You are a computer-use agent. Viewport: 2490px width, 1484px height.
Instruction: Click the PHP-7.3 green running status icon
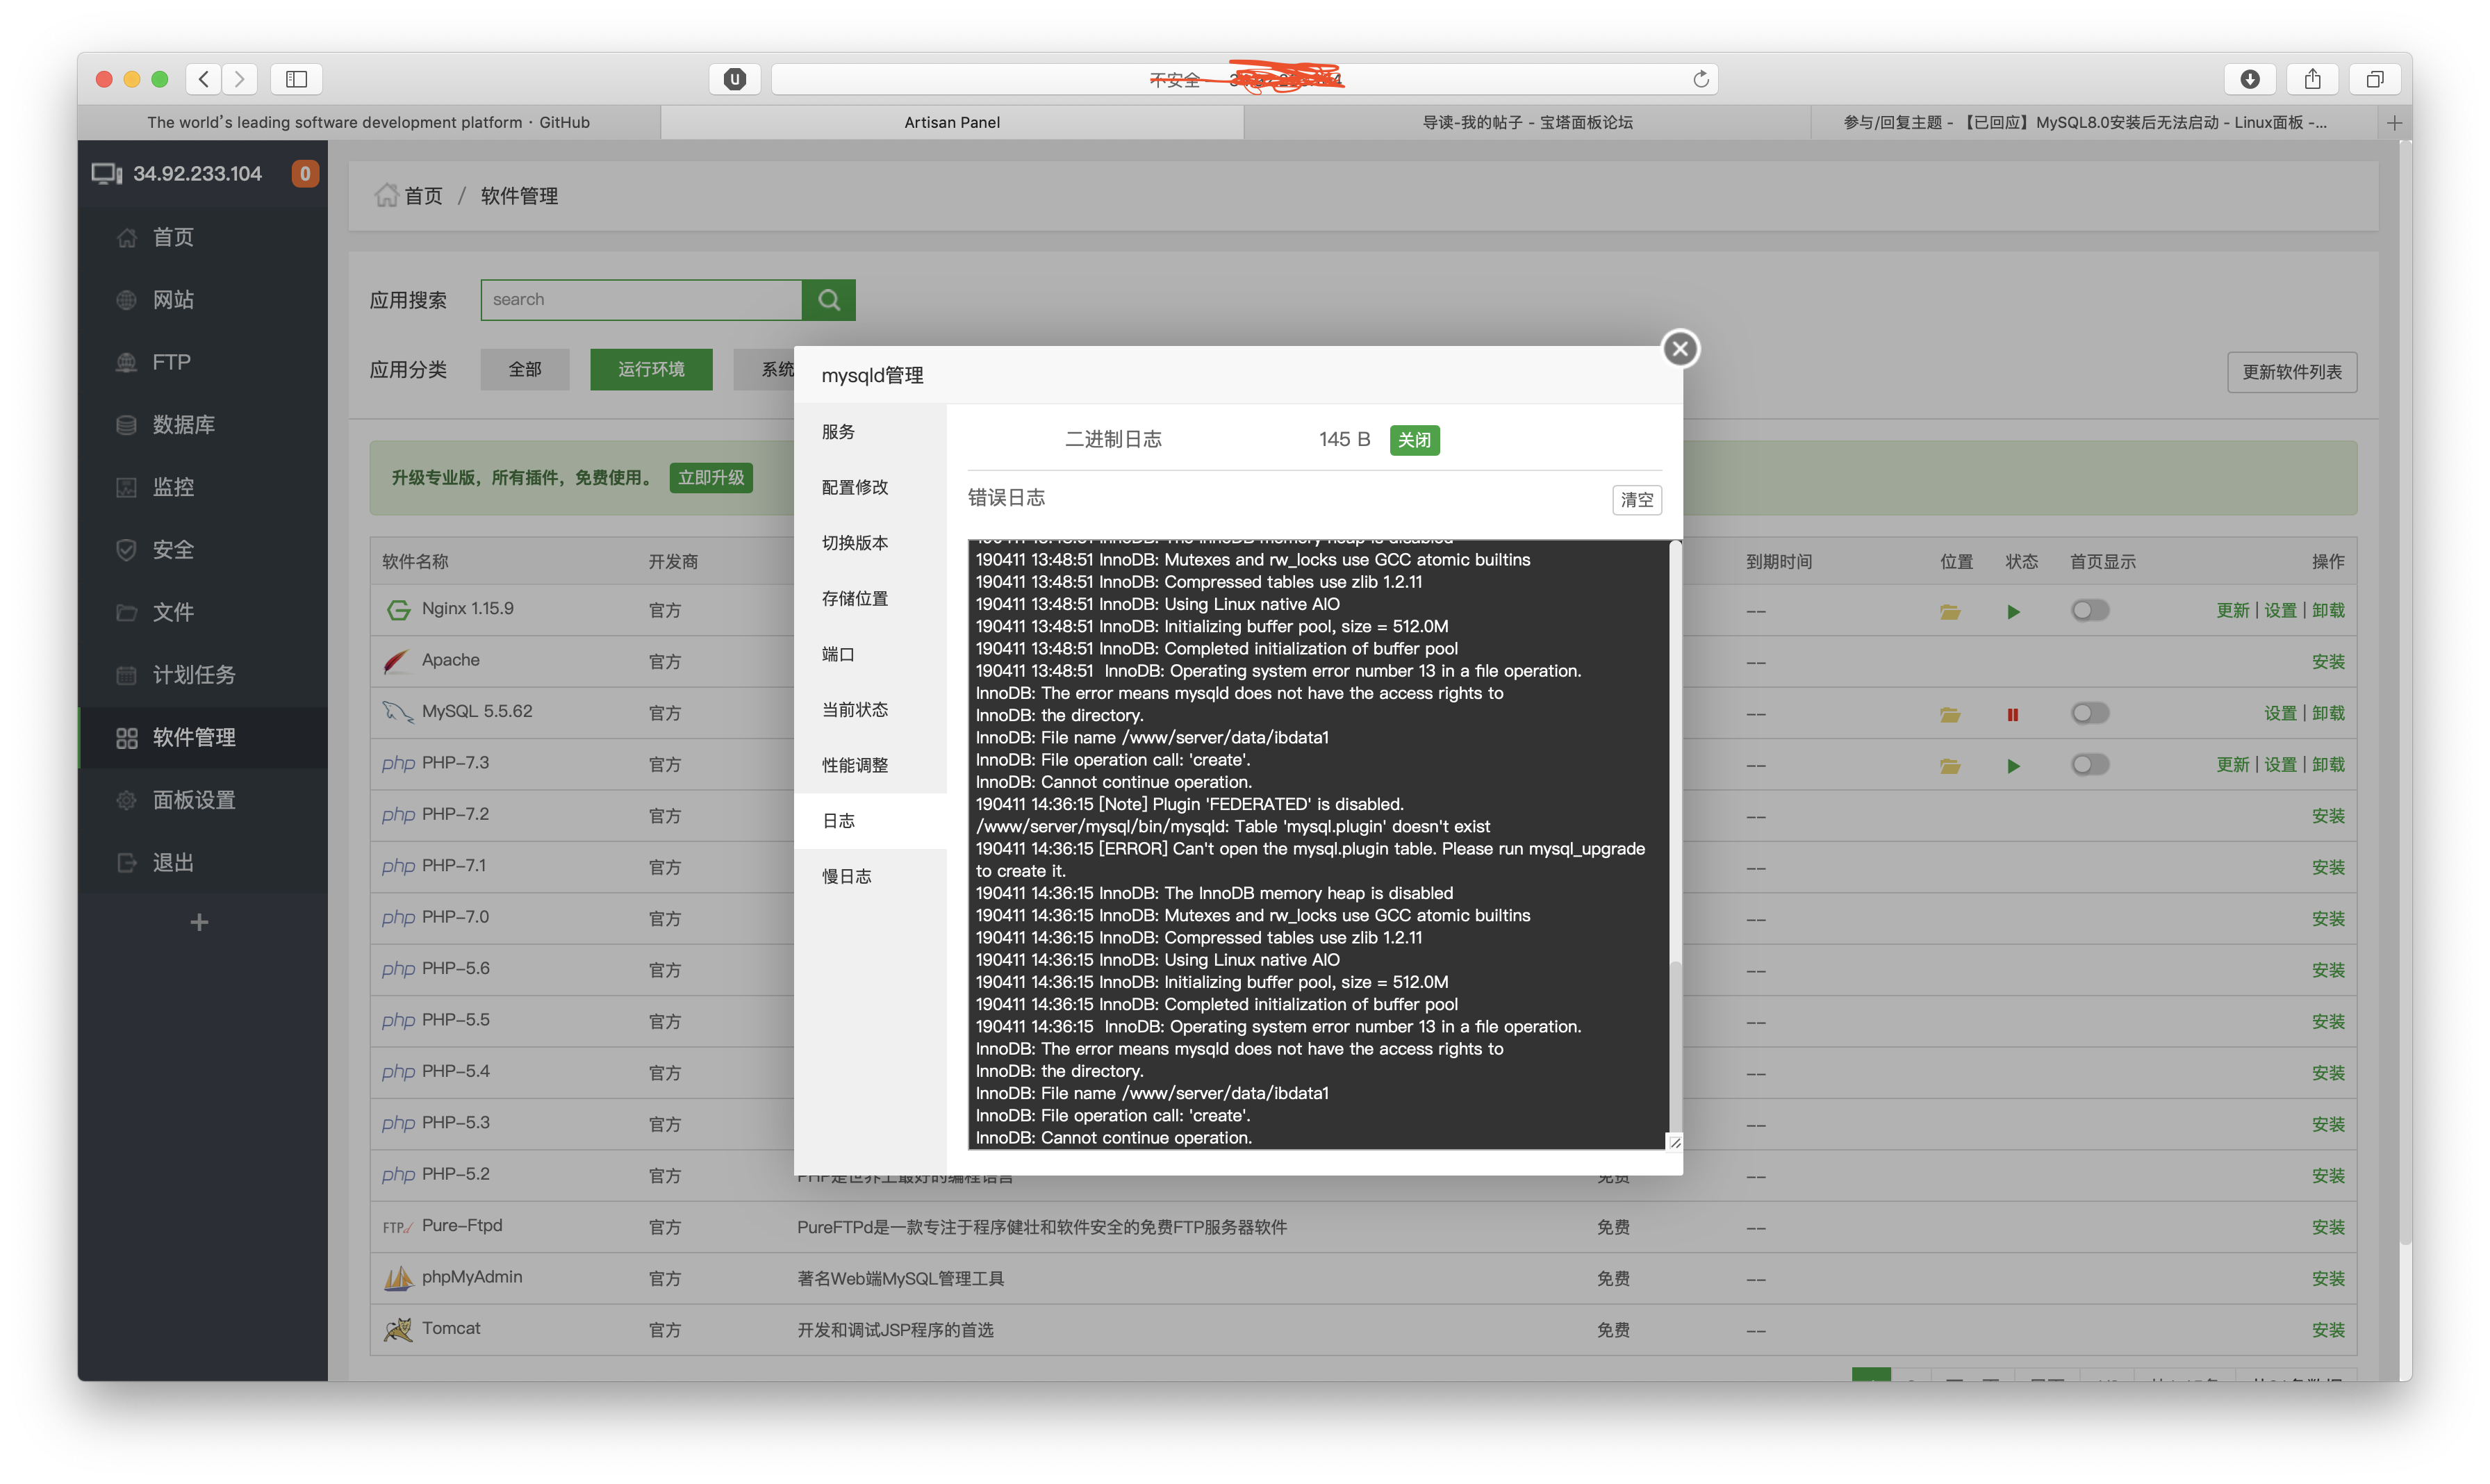pos(2013,766)
